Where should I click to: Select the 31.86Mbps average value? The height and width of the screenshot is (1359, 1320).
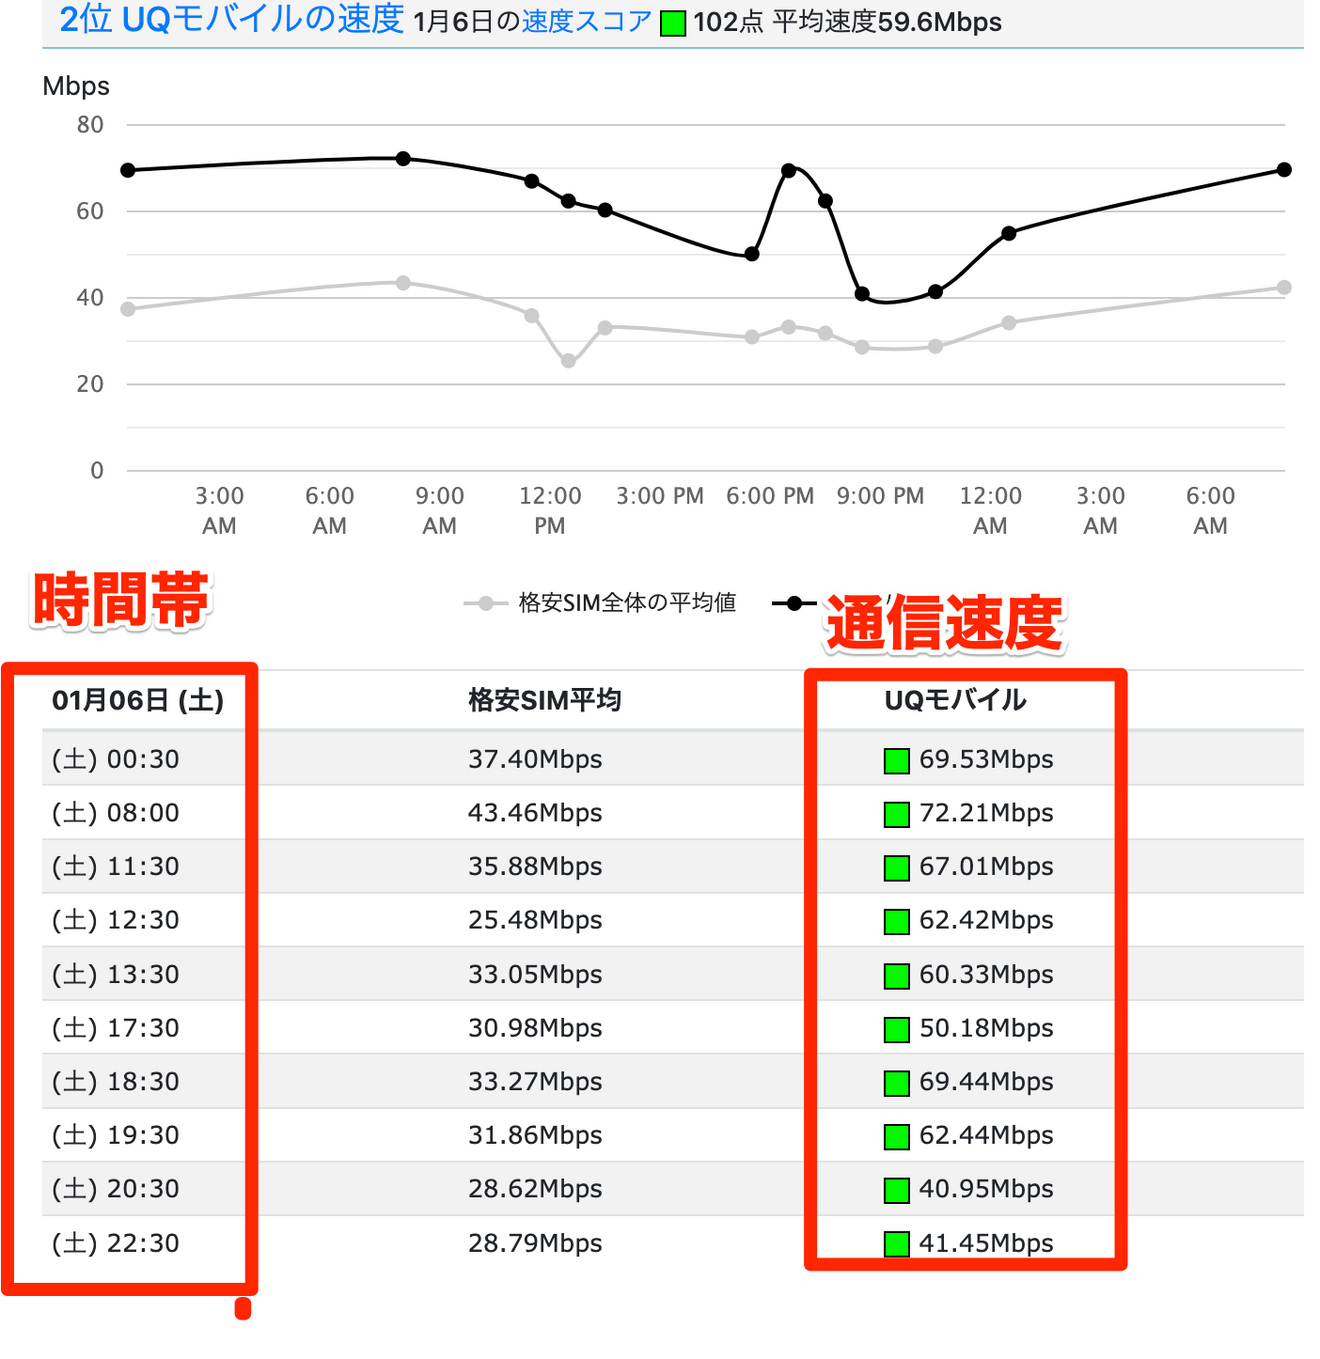(x=535, y=1135)
